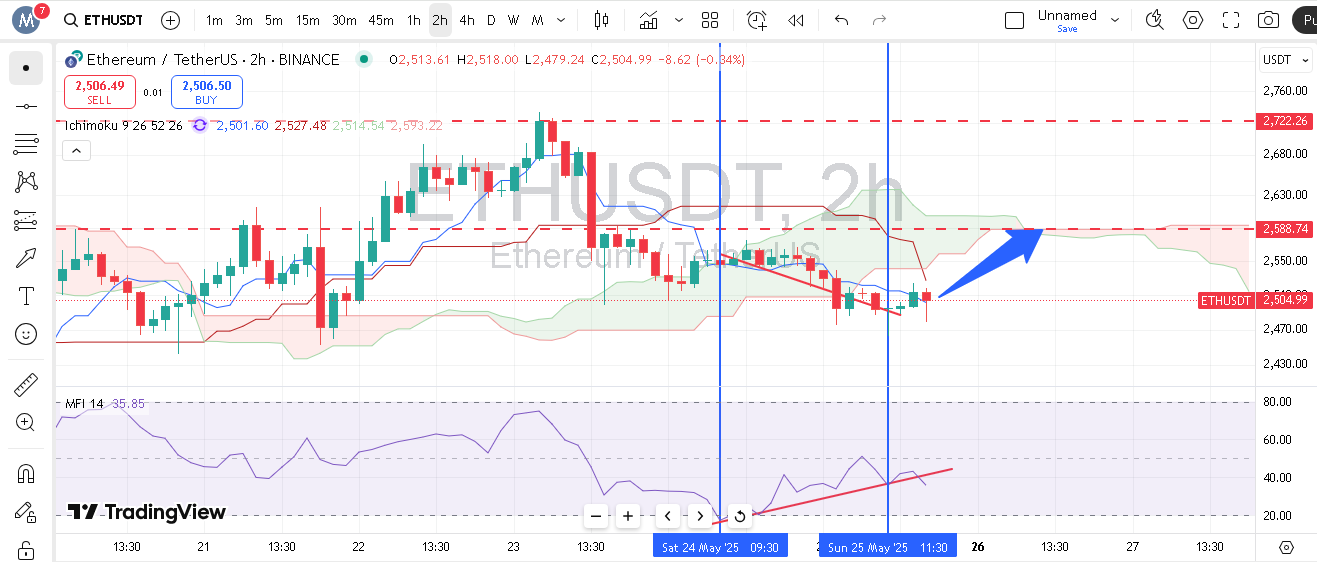The width and height of the screenshot is (1317, 562).
Task: Click the ETHUSDT symbol search box
Action: click(x=103, y=20)
